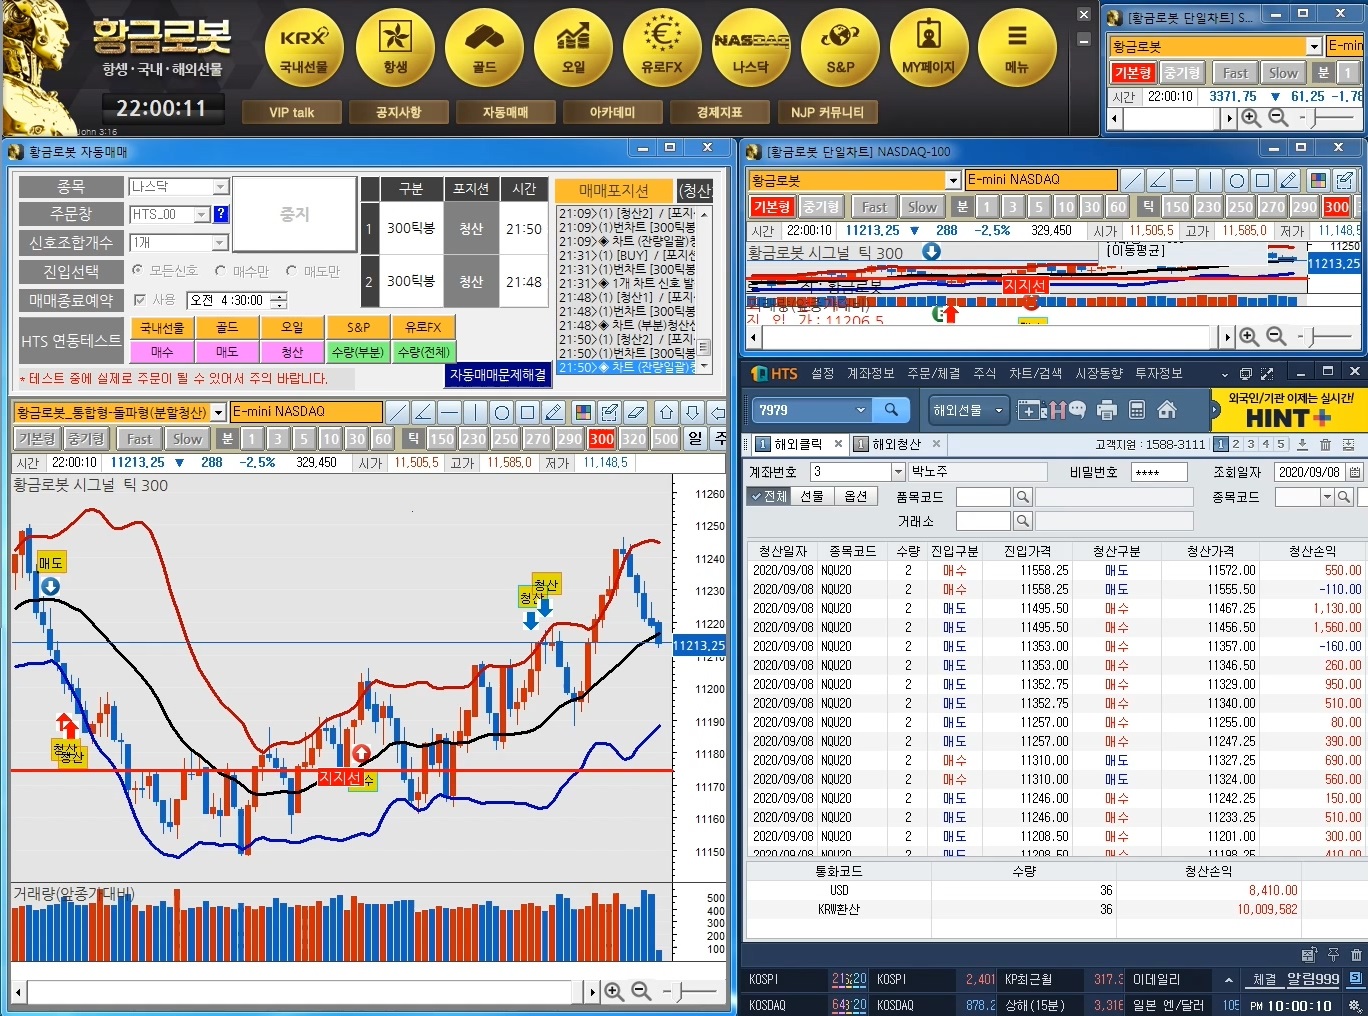The image size is (1368, 1016).
Task: Click the eraser icon in bottom chart toolbar
Action: point(636,412)
